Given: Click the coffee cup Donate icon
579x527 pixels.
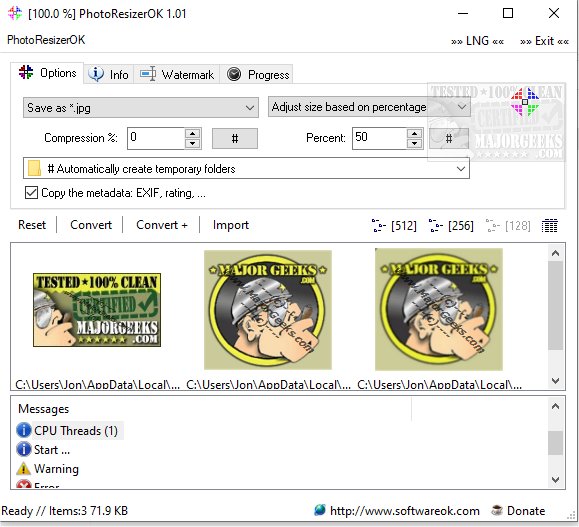Looking at the screenshot, I should click(497, 510).
